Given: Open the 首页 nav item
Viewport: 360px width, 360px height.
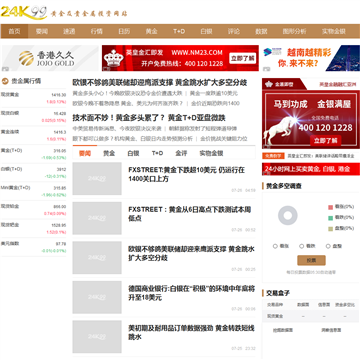Looking at the screenshot, I should (x=14, y=31).
